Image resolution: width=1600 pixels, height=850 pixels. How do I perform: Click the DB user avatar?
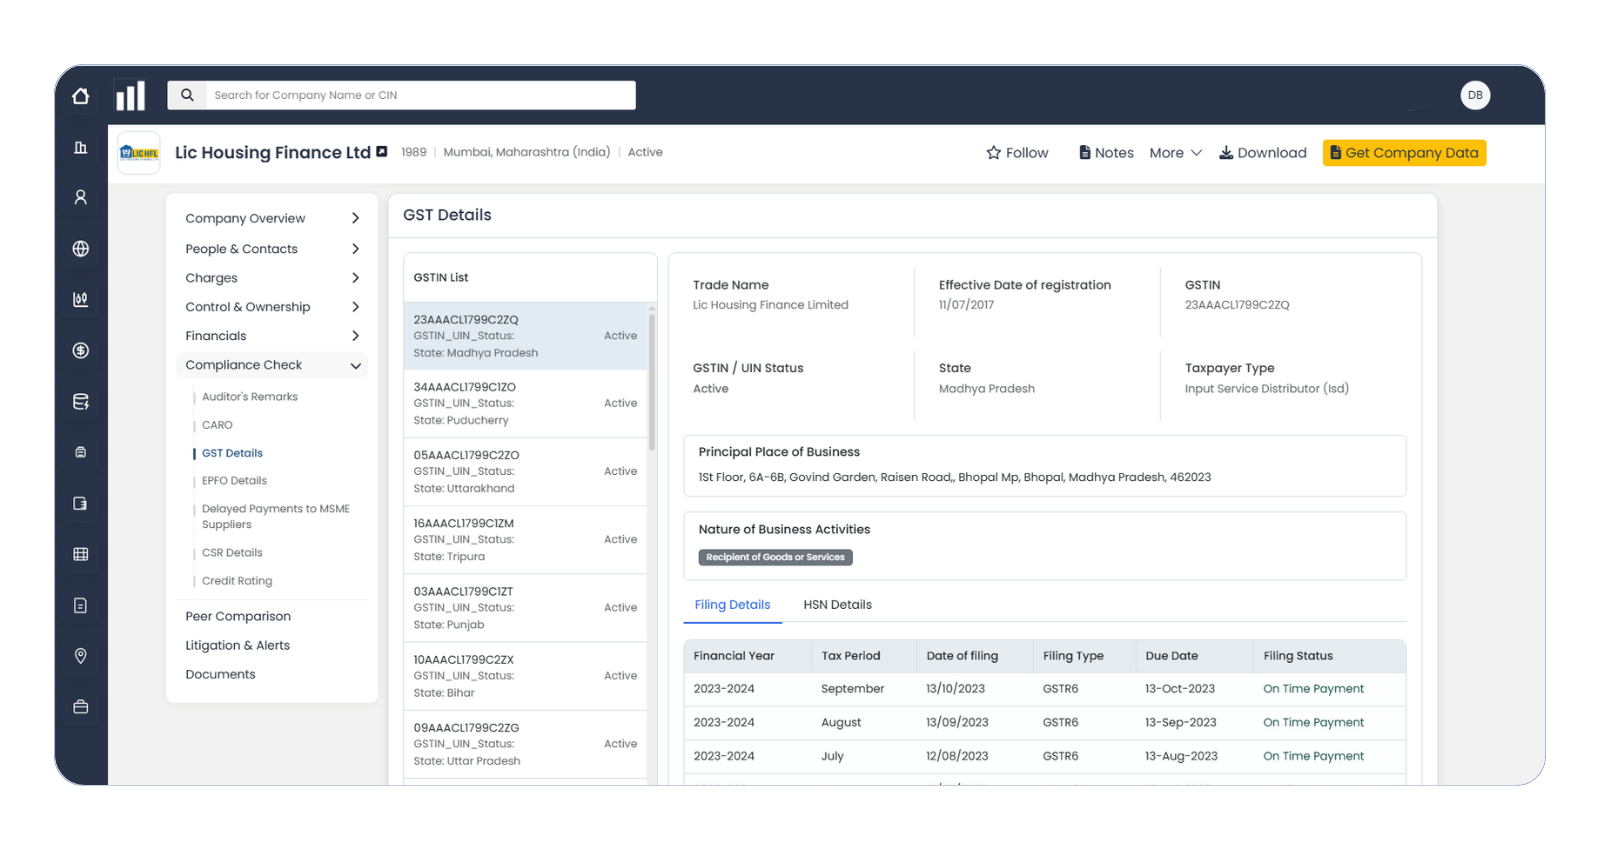pos(1475,95)
